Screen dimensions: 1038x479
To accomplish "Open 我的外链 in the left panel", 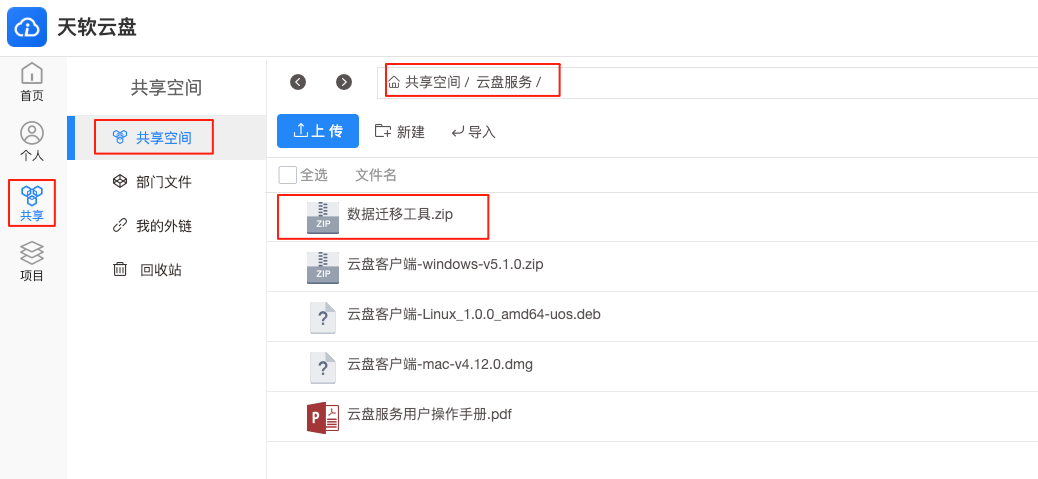I will [163, 225].
